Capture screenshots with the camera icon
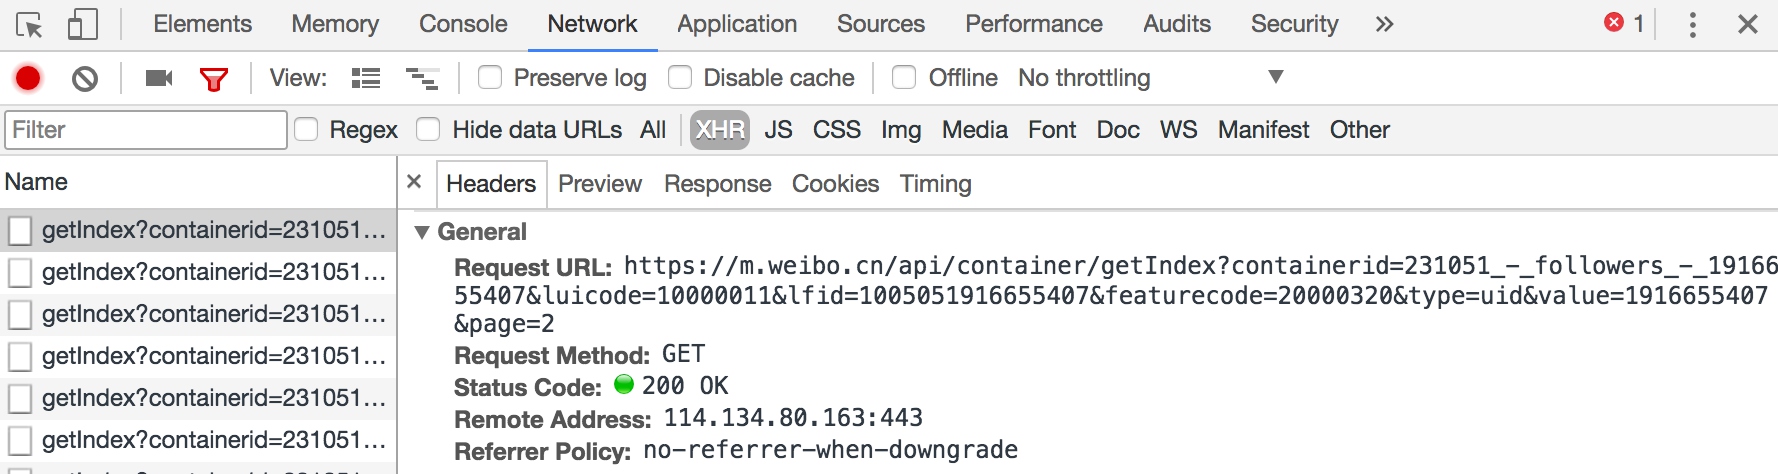 [x=159, y=78]
